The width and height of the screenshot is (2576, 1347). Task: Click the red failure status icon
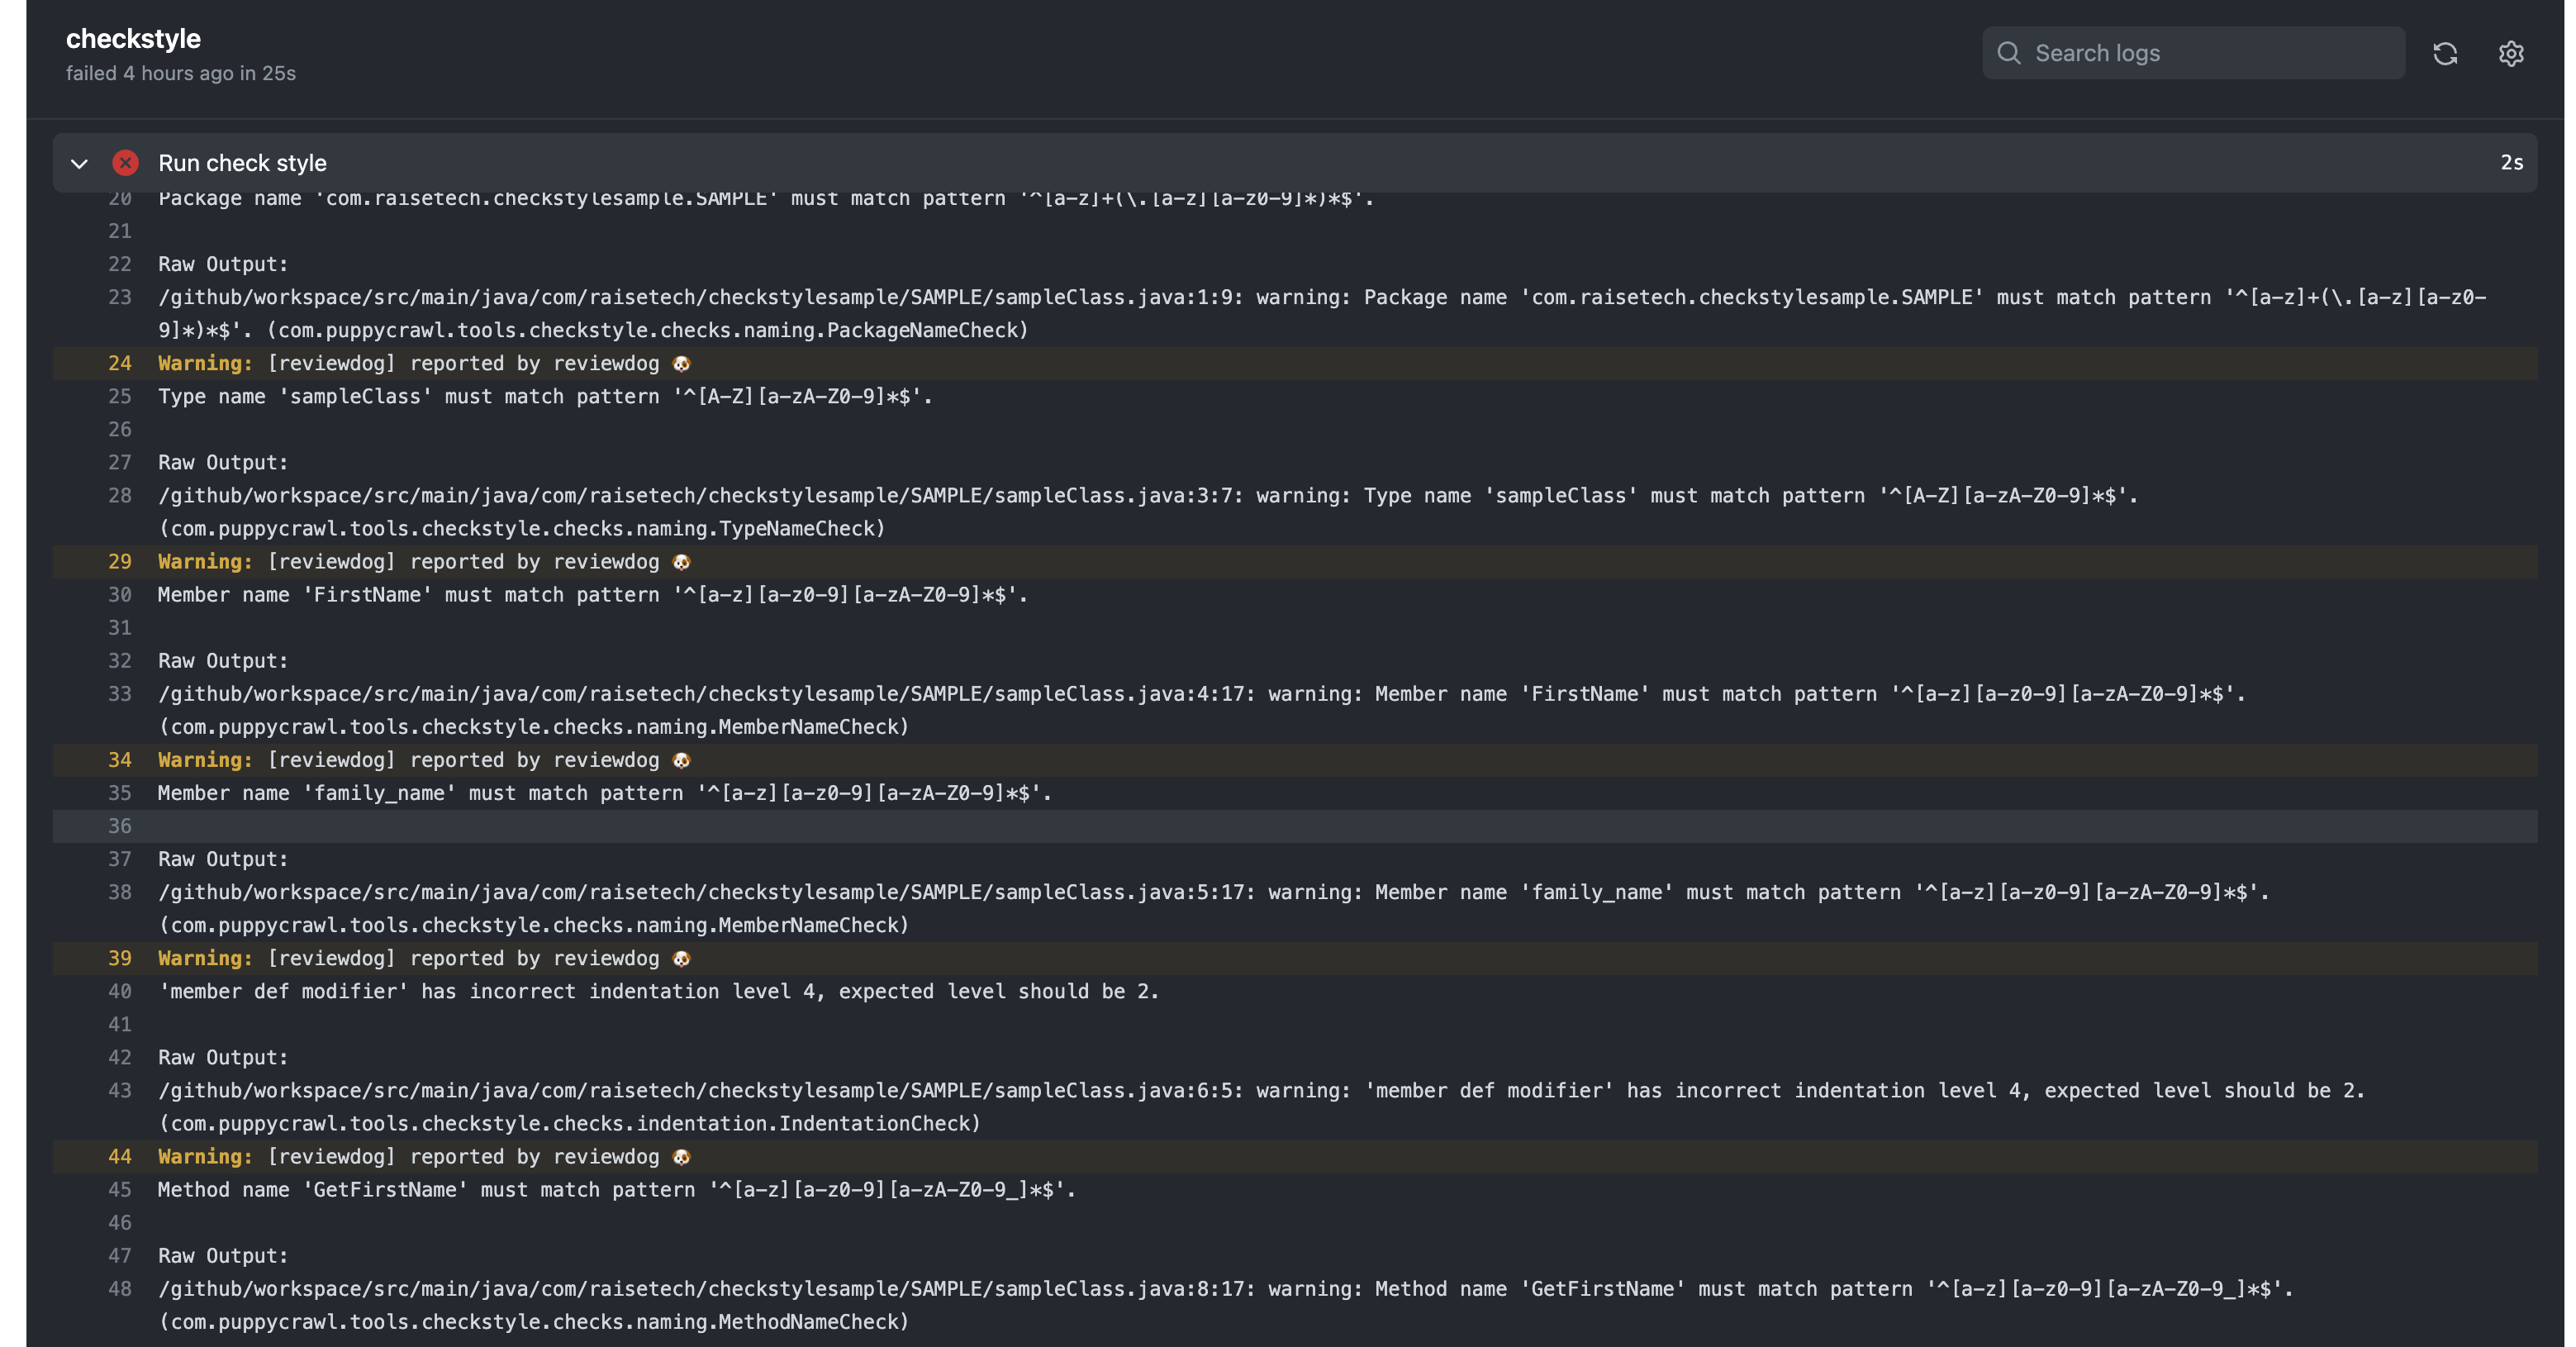click(x=125, y=162)
